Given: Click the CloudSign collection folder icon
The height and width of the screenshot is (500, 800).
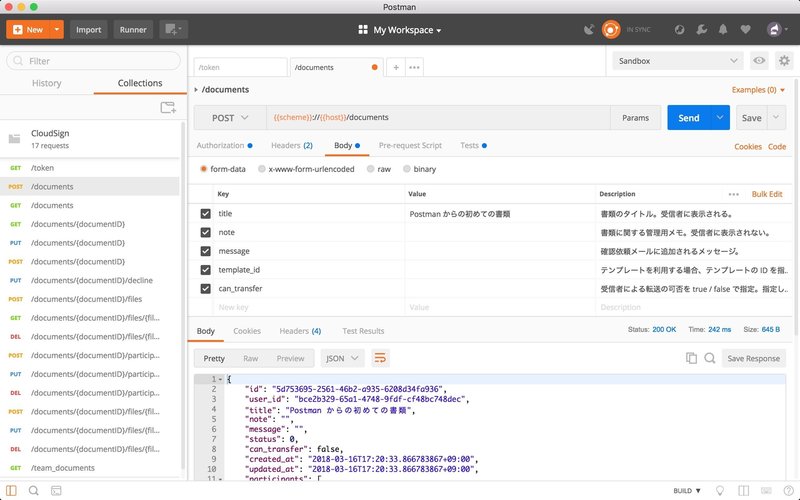Looking at the screenshot, I should [15, 138].
